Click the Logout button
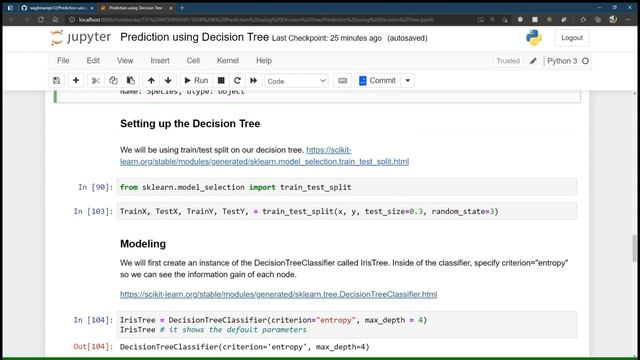 click(x=572, y=38)
